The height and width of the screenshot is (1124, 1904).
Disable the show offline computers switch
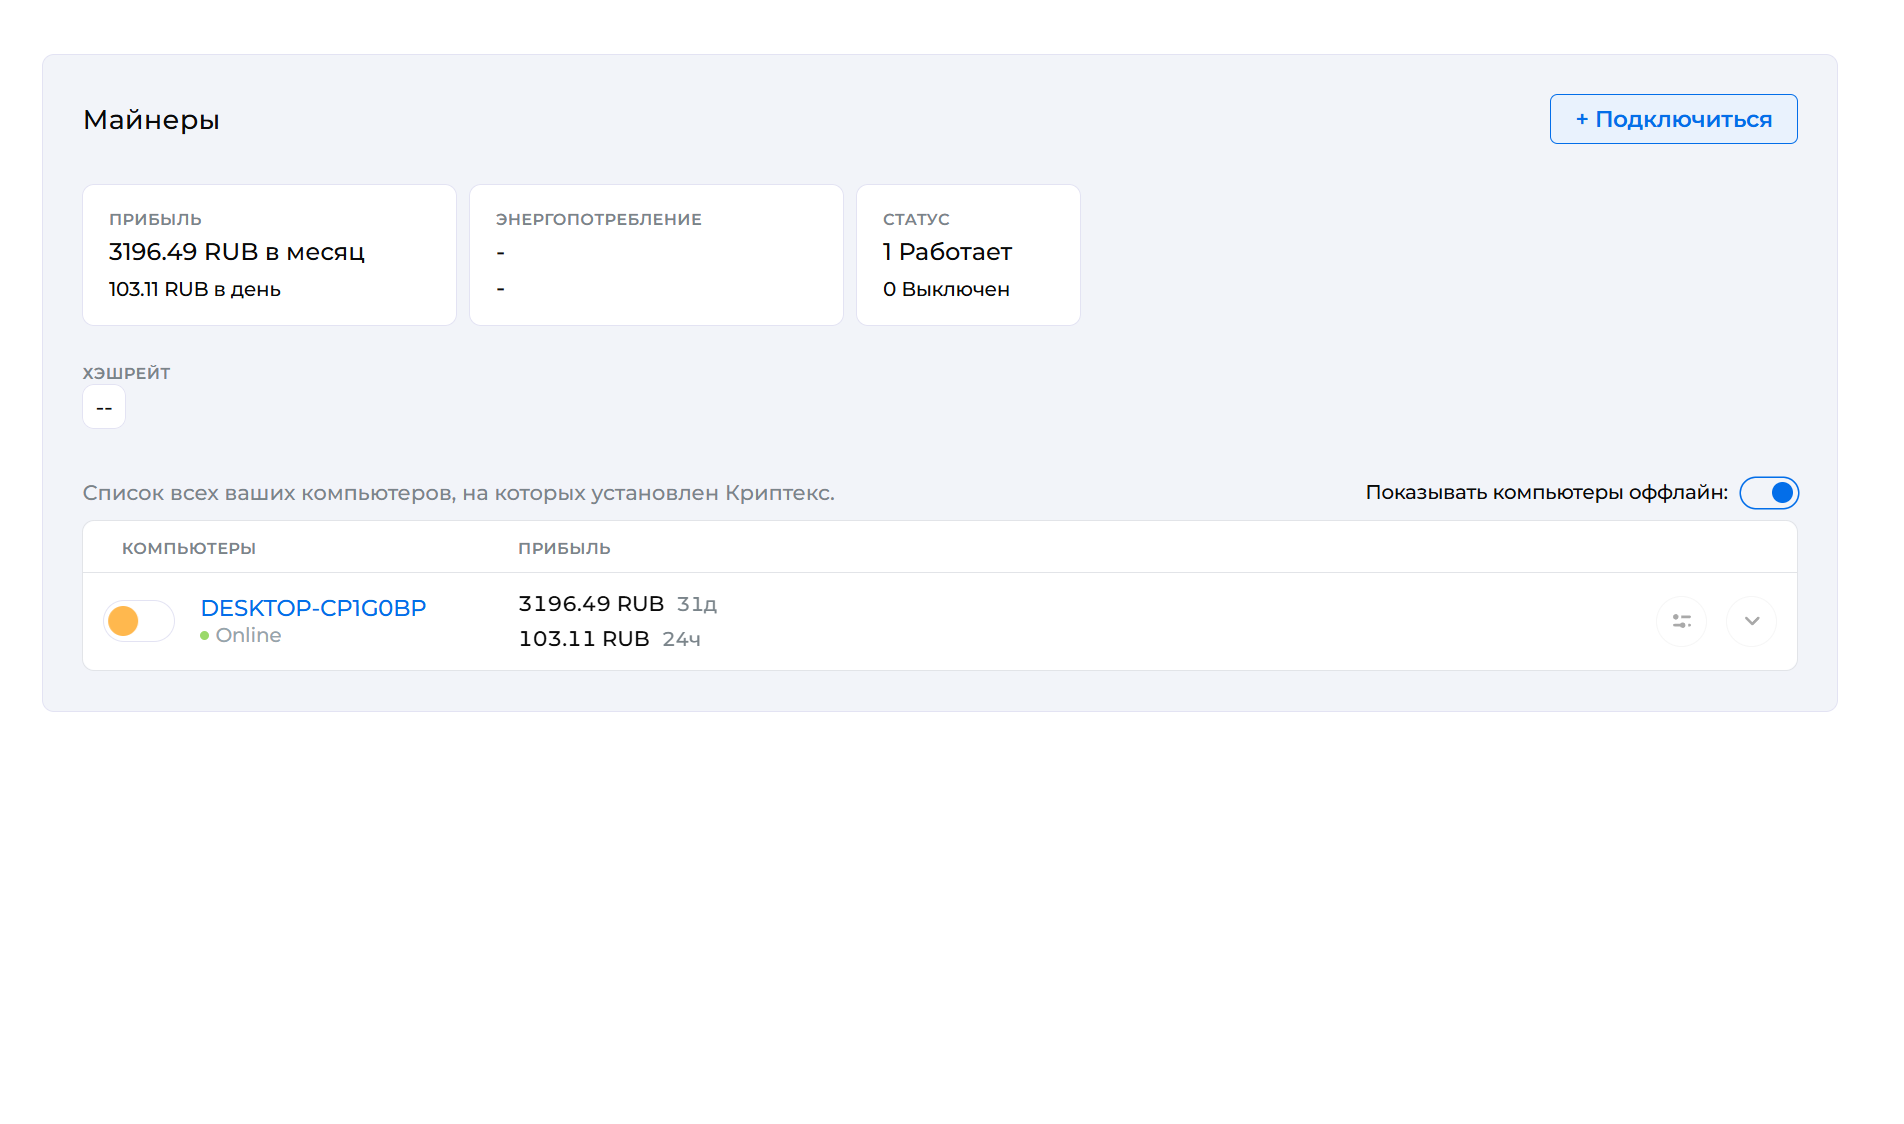click(x=1768, y=493)
